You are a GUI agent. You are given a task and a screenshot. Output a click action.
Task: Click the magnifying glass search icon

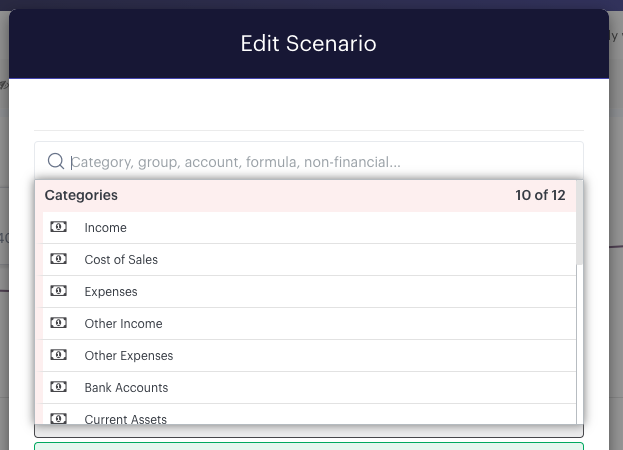(x=56, y=161)
